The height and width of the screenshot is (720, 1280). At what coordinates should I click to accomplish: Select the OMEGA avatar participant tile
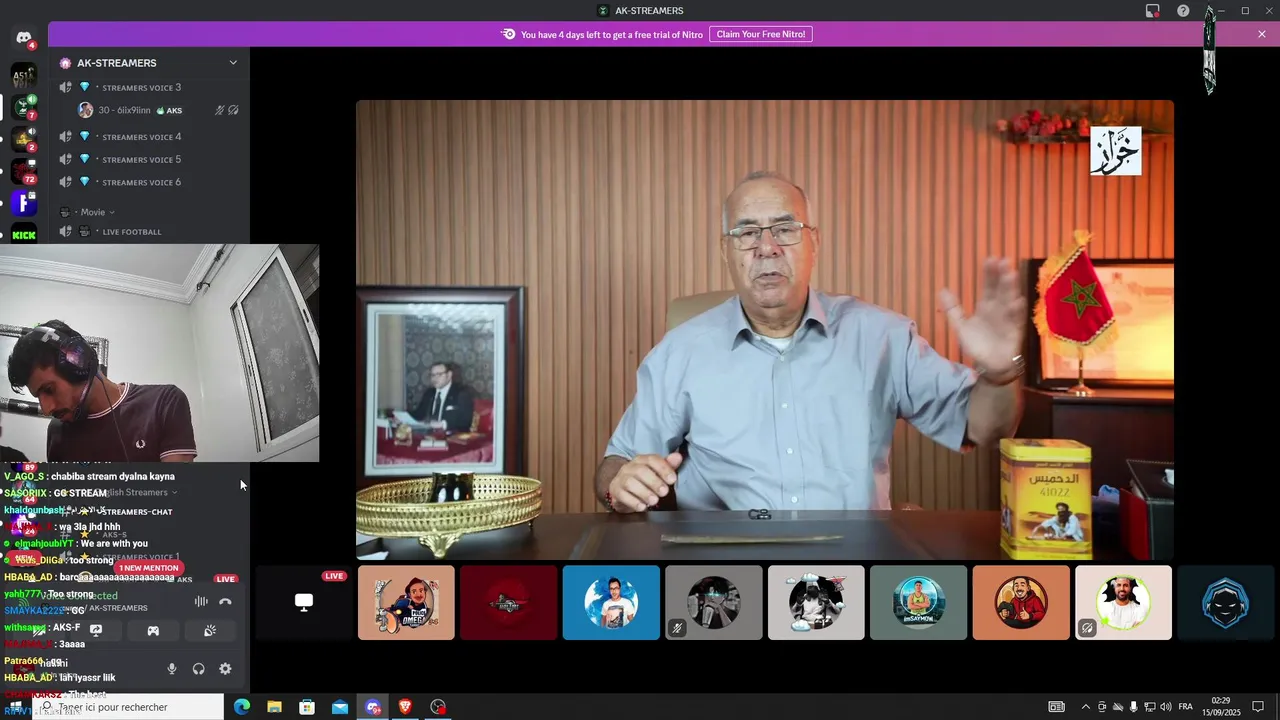(406, 602)
